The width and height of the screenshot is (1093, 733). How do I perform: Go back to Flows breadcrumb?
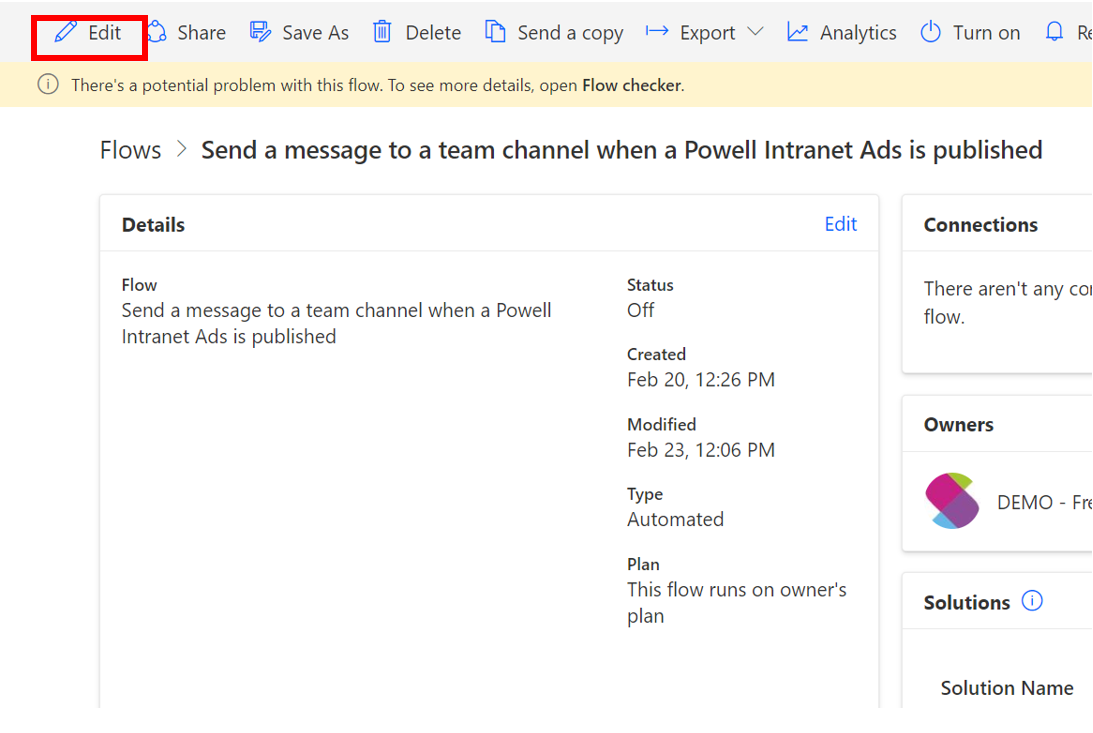130,150
